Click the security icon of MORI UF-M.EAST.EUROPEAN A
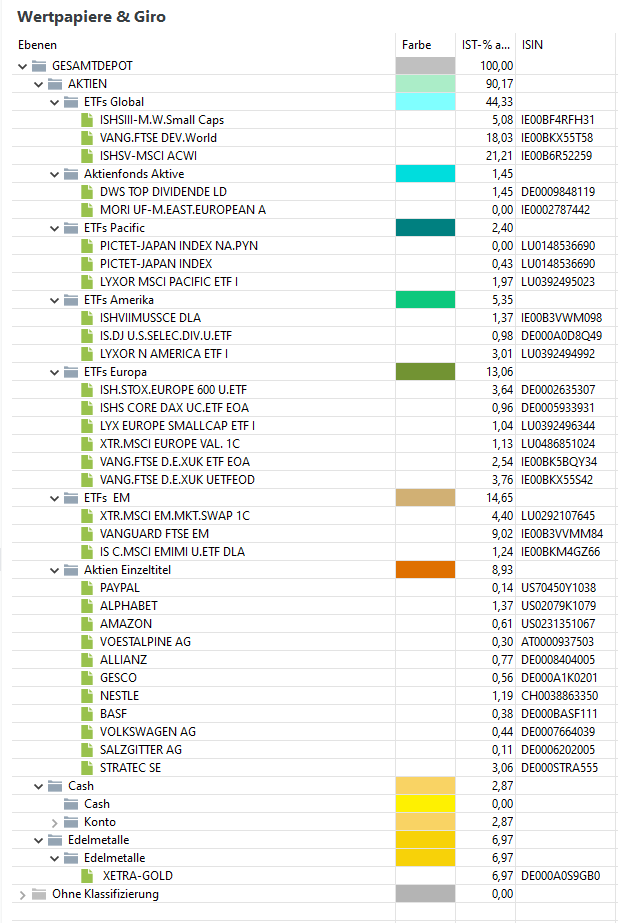Image resolution: width=618 pixels, height=923 pixels. pos(87,210)
